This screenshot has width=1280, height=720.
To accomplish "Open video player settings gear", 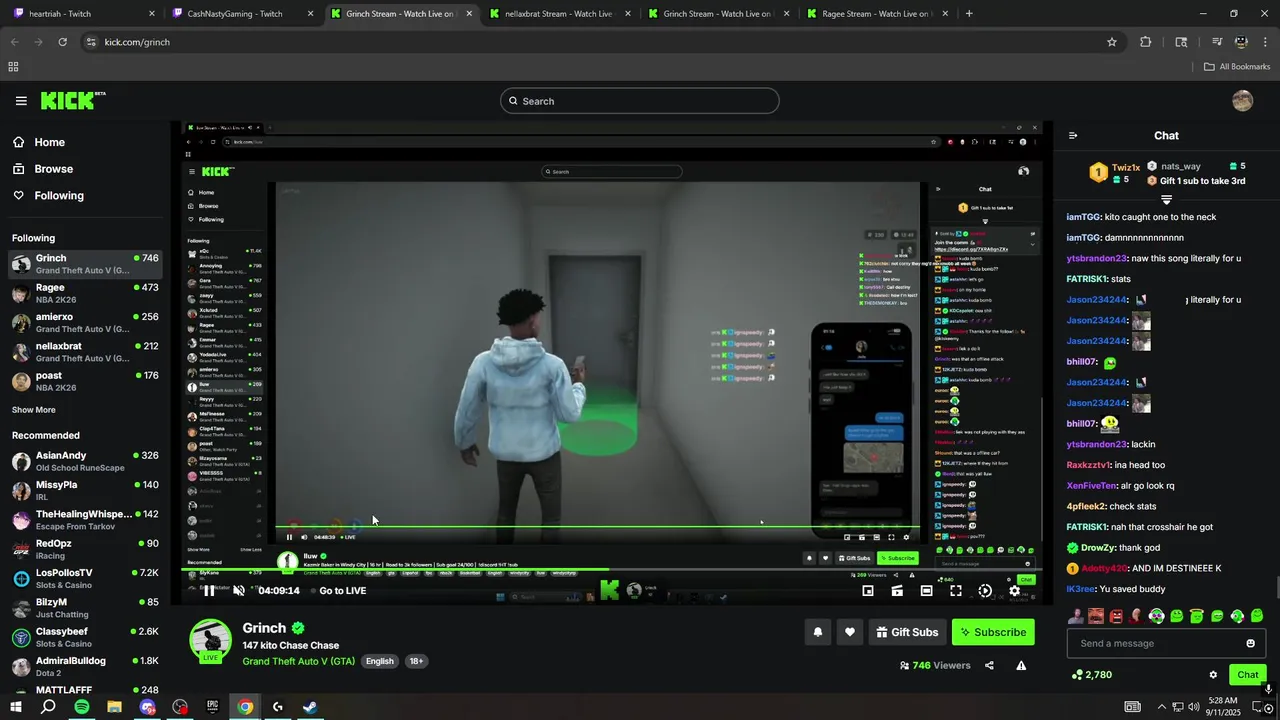I will 1014,591.
